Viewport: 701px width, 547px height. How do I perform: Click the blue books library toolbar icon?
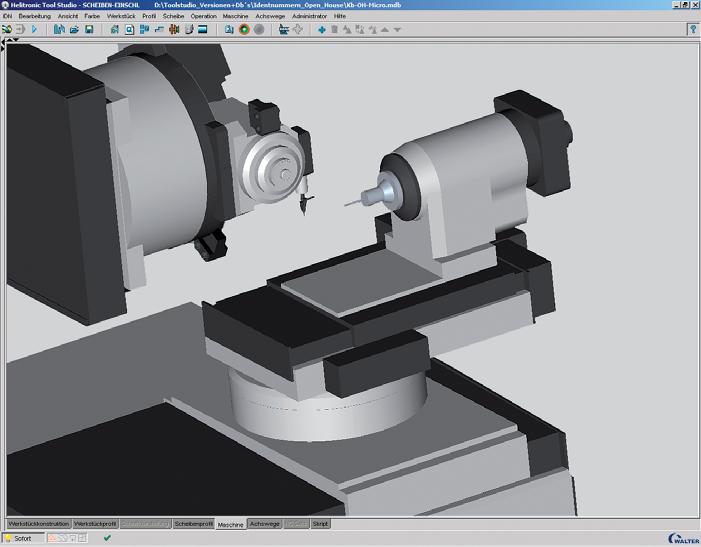[59, 29]
